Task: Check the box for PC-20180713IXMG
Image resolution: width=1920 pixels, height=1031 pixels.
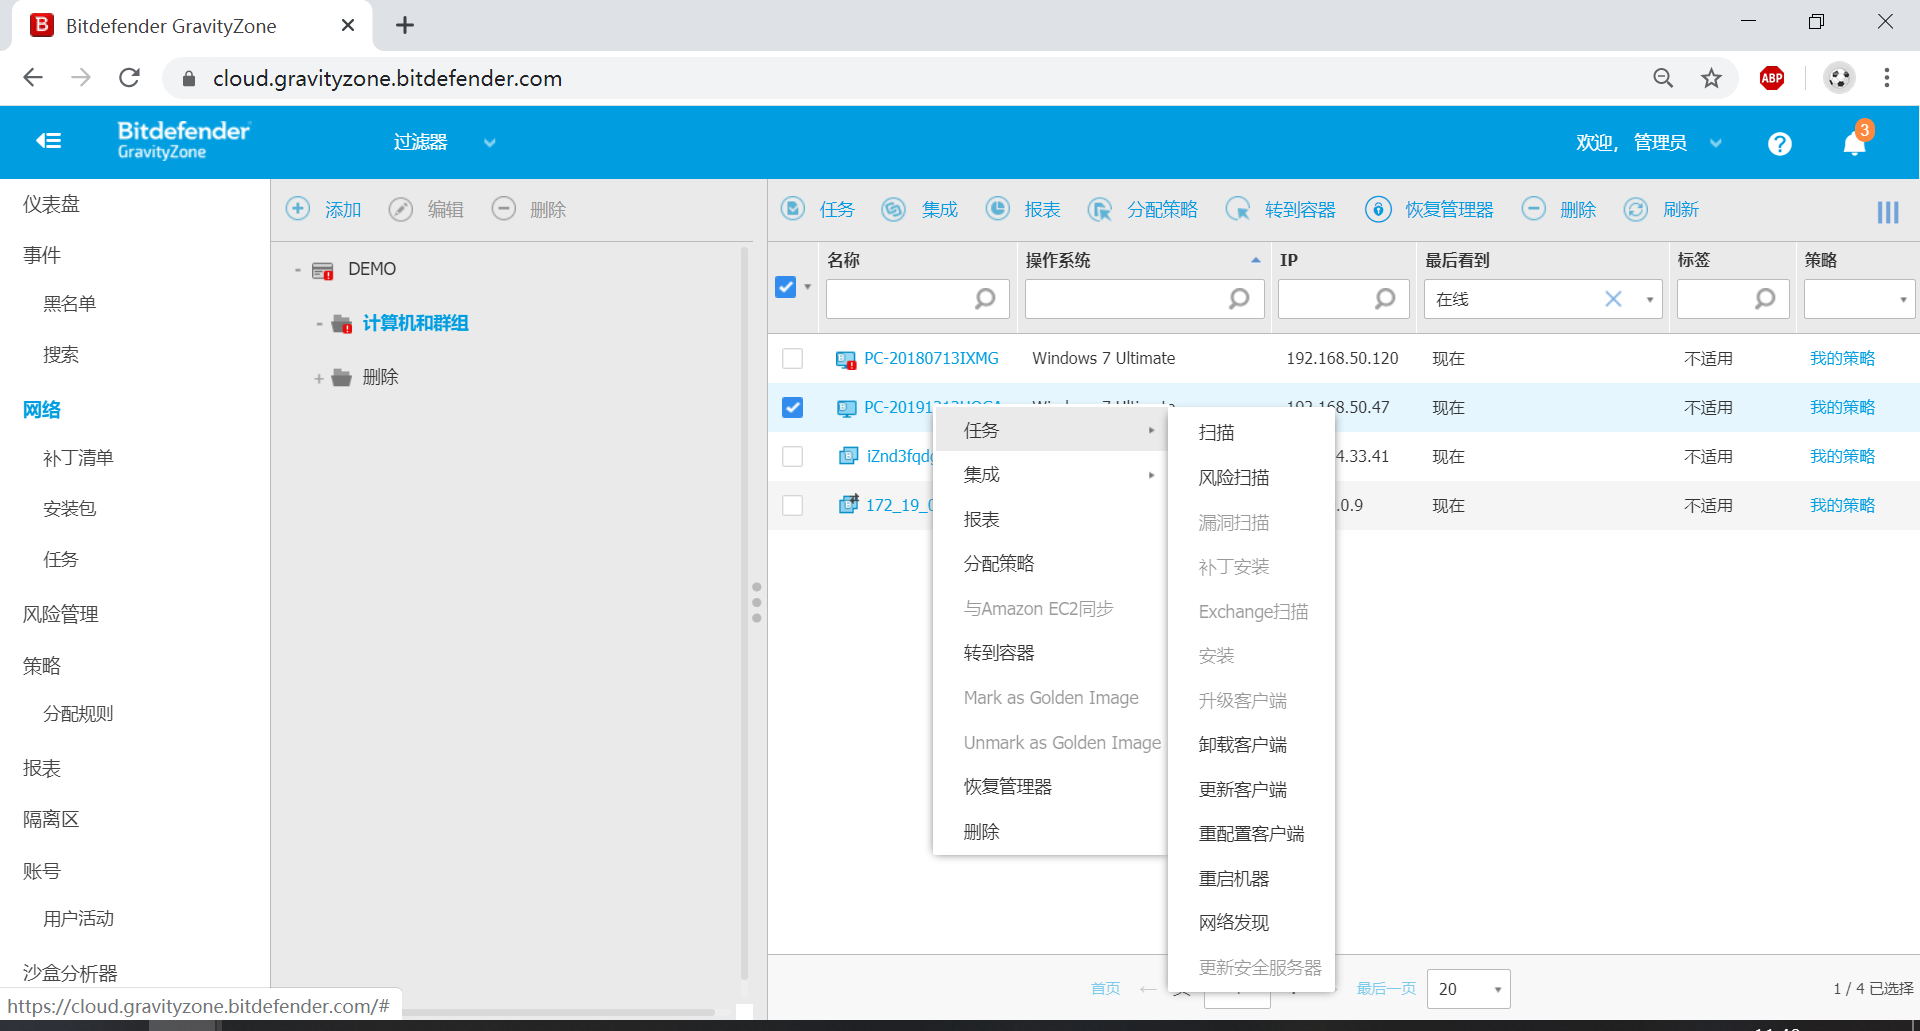Action: pyautogui.click(x=793, y=358)
